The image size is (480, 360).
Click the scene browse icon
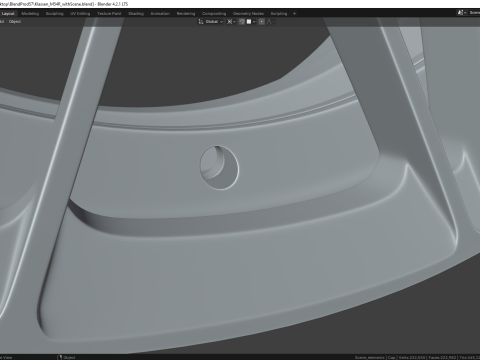[461, 13]
